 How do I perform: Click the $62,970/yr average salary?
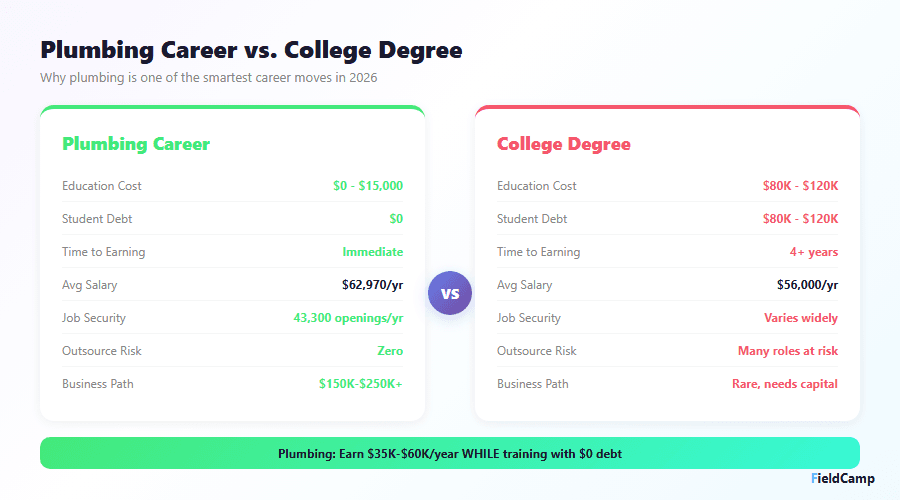pyautogui.click(x=373, y=285)
